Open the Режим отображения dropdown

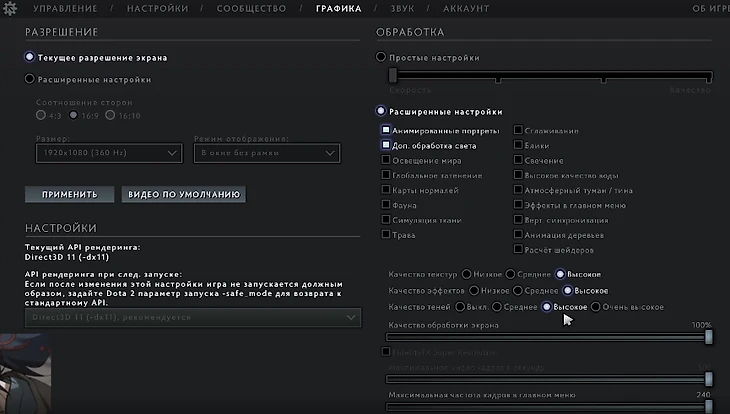click(276, 153)
